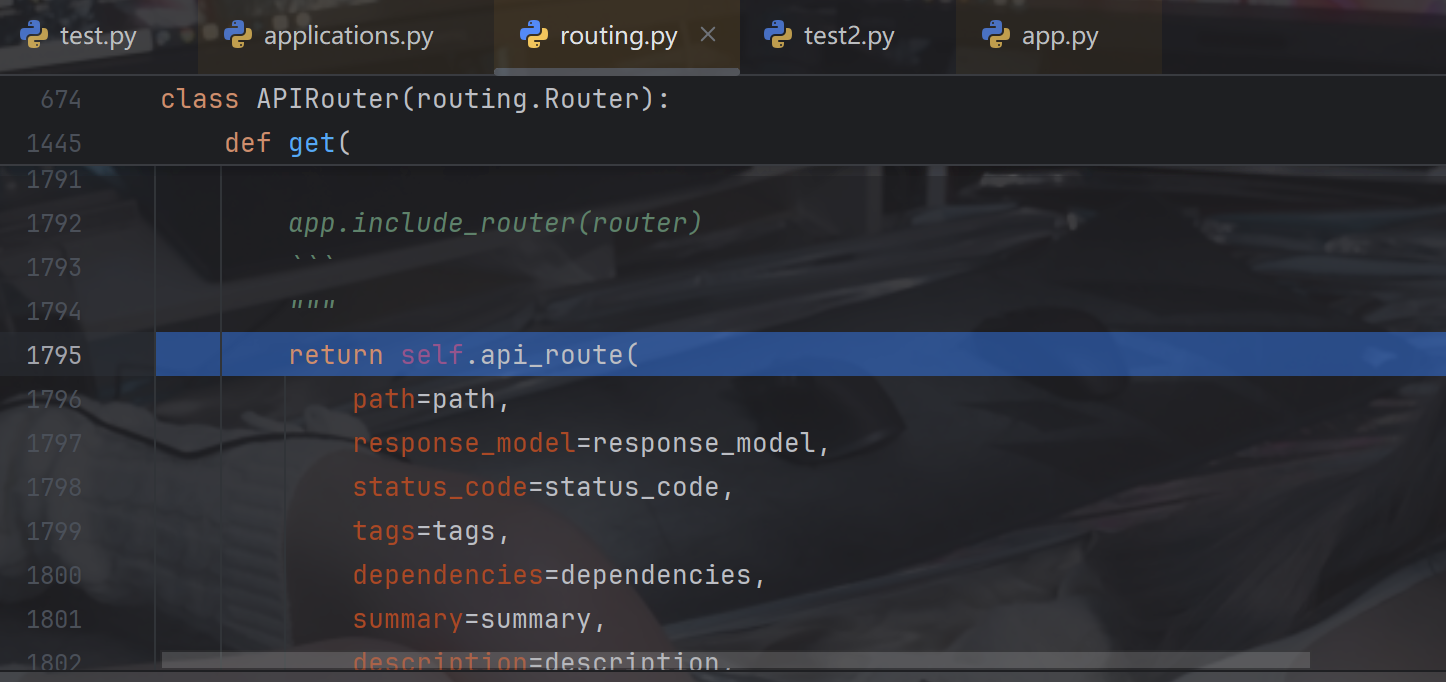The image size is (1446, 682).
Task: Click the Python icon on routing.py tab
Action: [x=534, y=36]
